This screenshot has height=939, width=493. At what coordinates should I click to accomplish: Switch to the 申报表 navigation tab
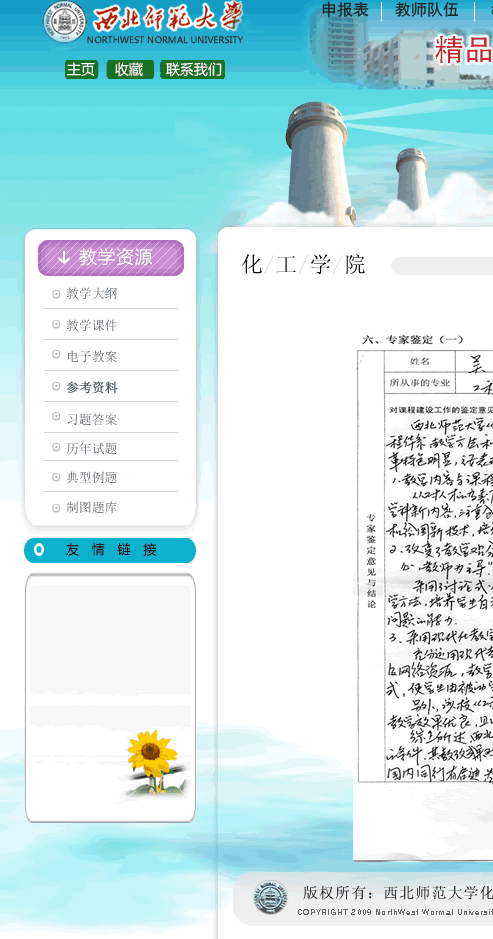(x=345, y=10)
